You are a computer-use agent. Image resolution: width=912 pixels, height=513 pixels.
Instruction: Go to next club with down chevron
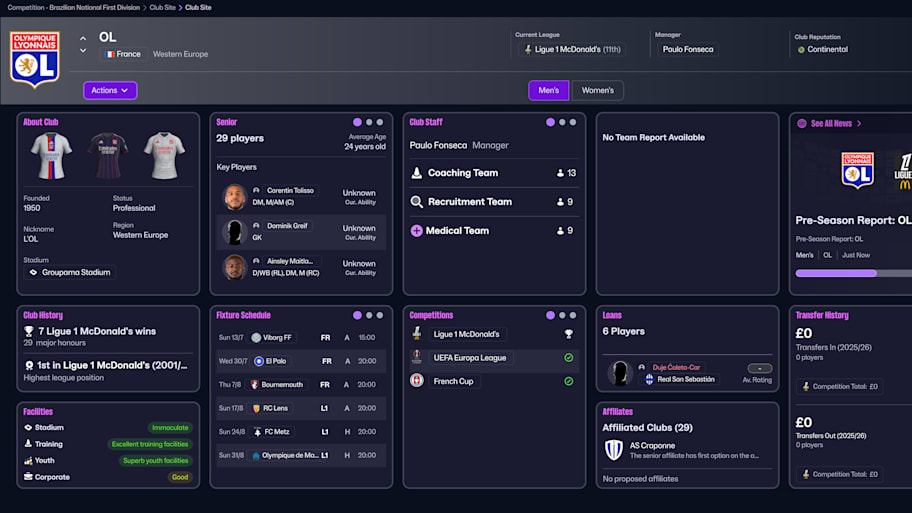(83, 51)
